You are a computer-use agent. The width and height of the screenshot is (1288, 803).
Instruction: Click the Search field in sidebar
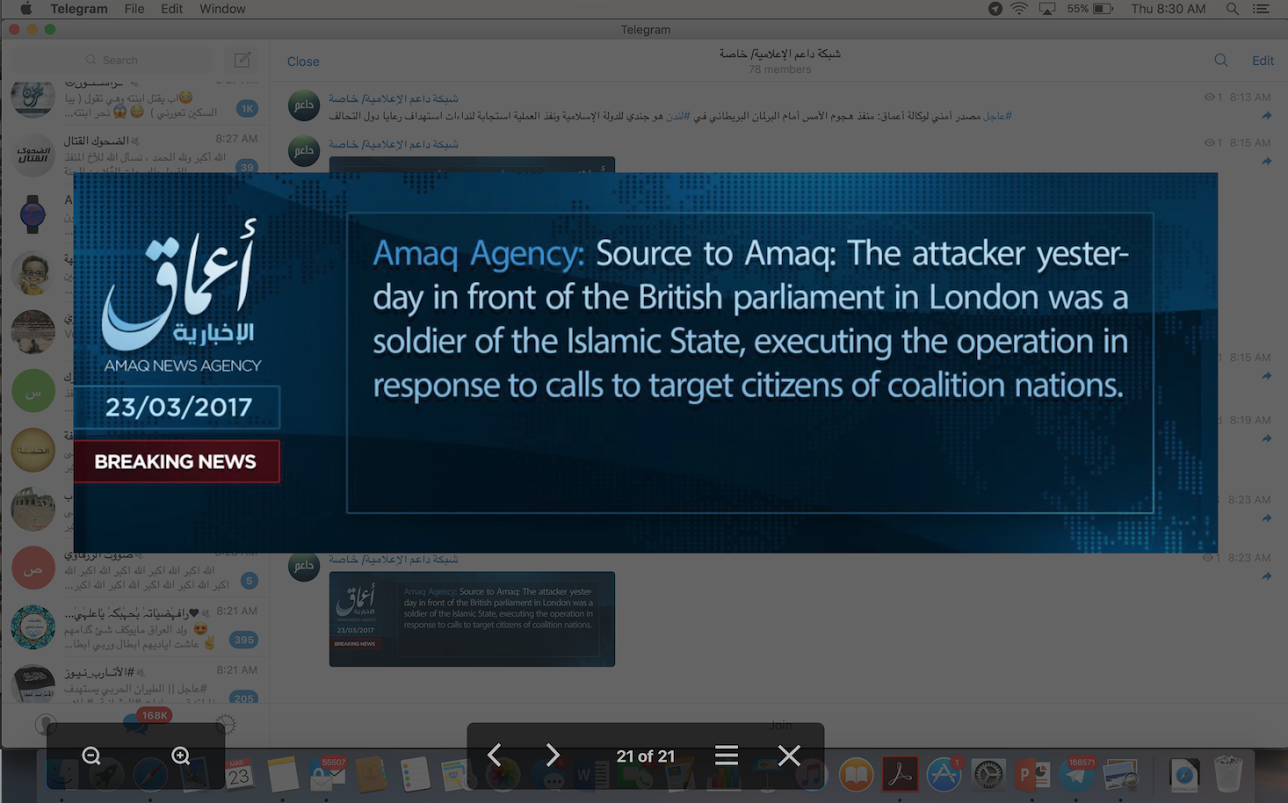coord(145,60)
